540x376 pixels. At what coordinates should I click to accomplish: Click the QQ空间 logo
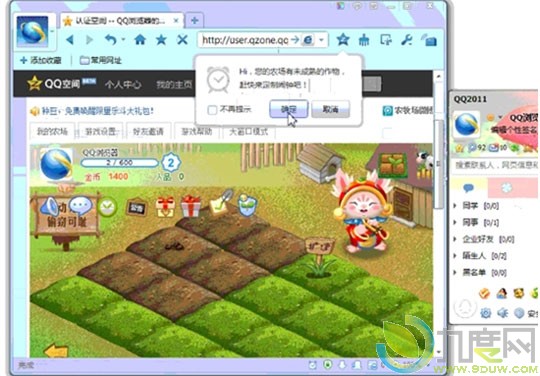(62, 83)
